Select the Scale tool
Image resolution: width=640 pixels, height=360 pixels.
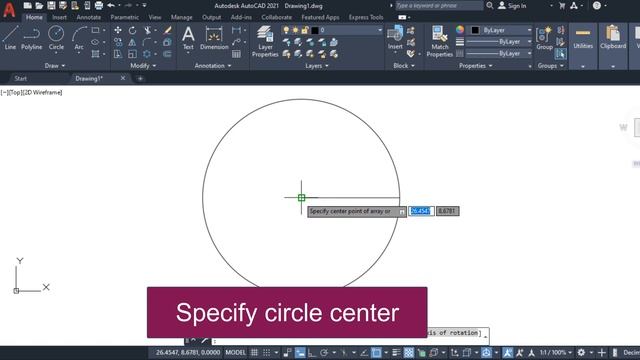(132, 54)
